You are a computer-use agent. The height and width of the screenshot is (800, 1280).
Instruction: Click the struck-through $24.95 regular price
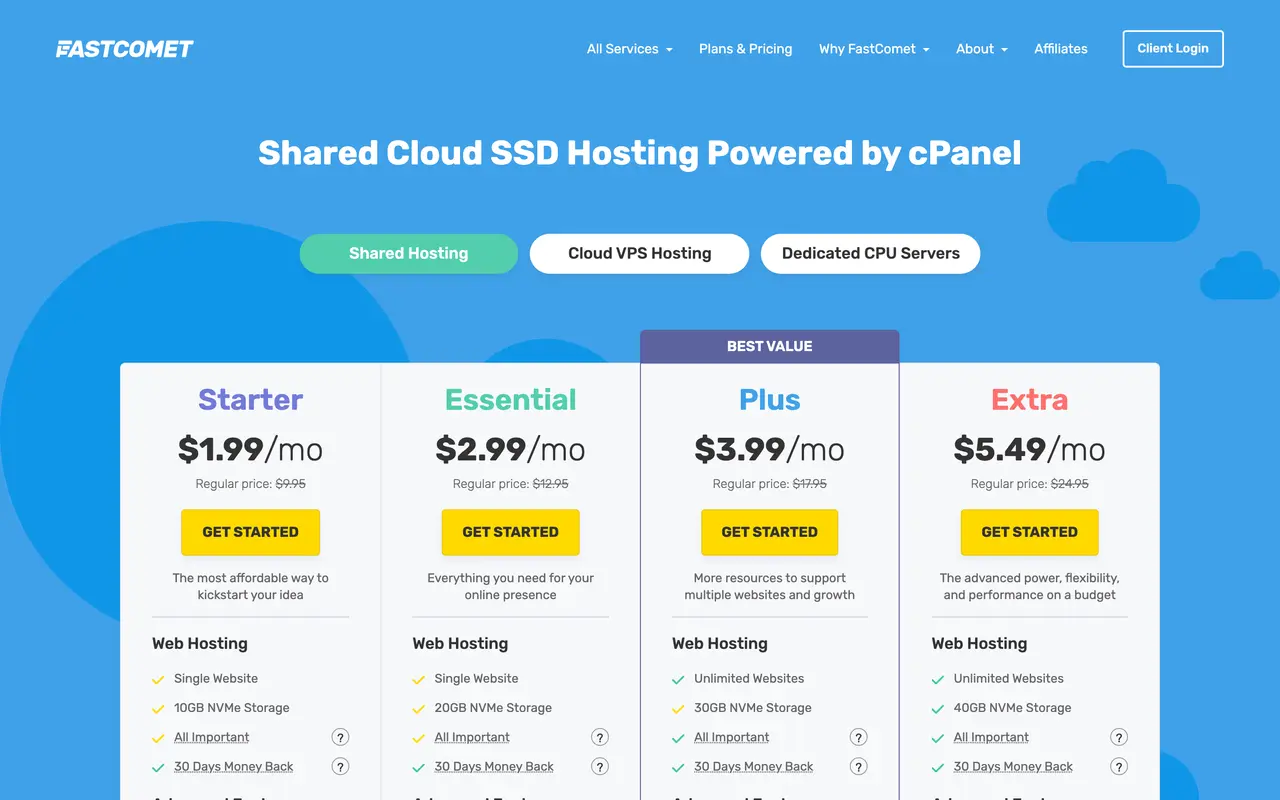point(1069,484)
